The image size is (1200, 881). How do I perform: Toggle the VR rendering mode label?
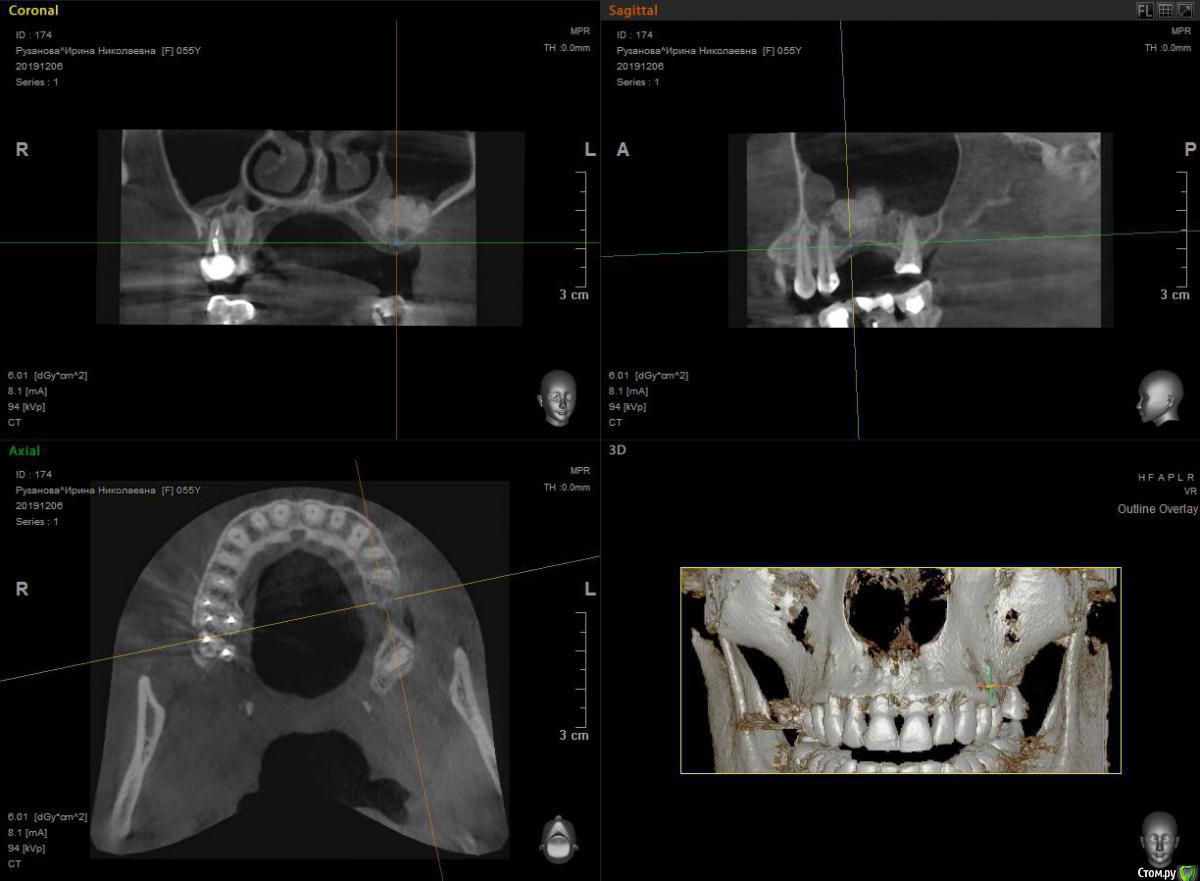tap(1189, 492)
